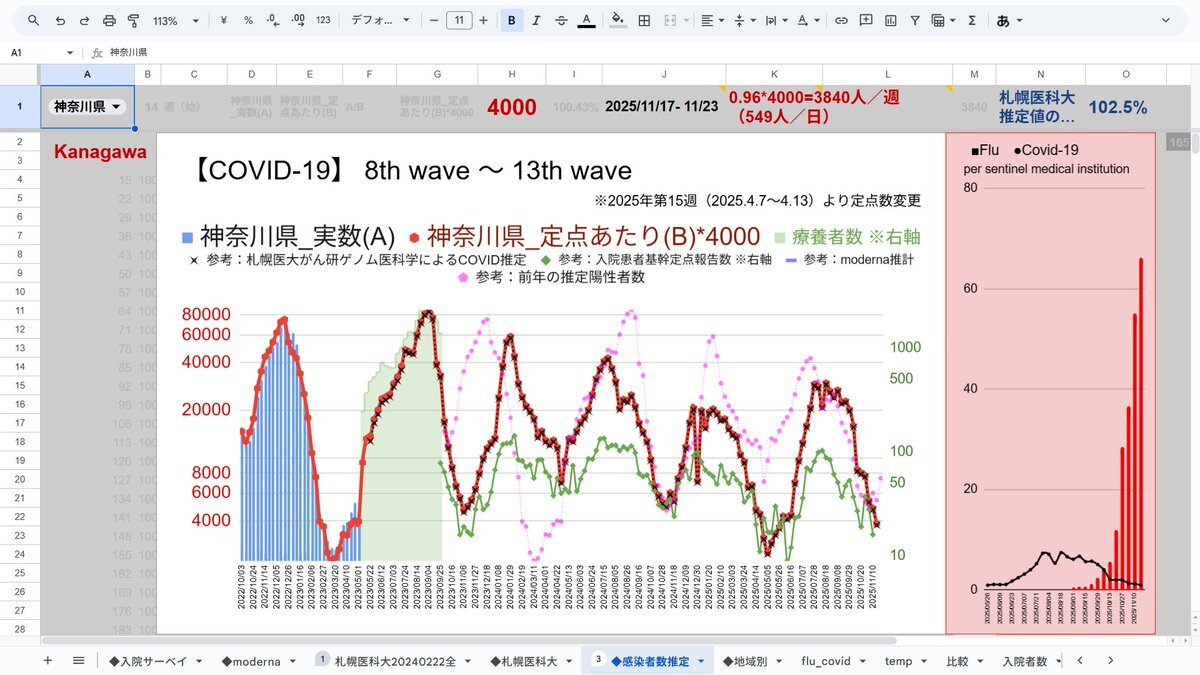Click the insert chart icon
1200x675 pixels.
click(890, 20)
